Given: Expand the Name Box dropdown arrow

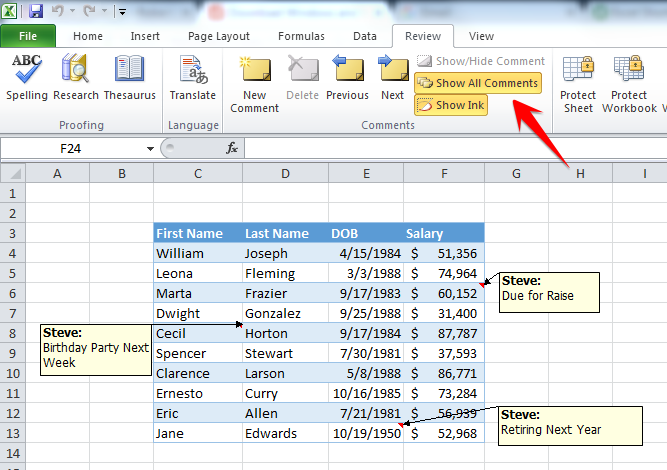Looking at the screenshot, I should click(x=150, y=148).
